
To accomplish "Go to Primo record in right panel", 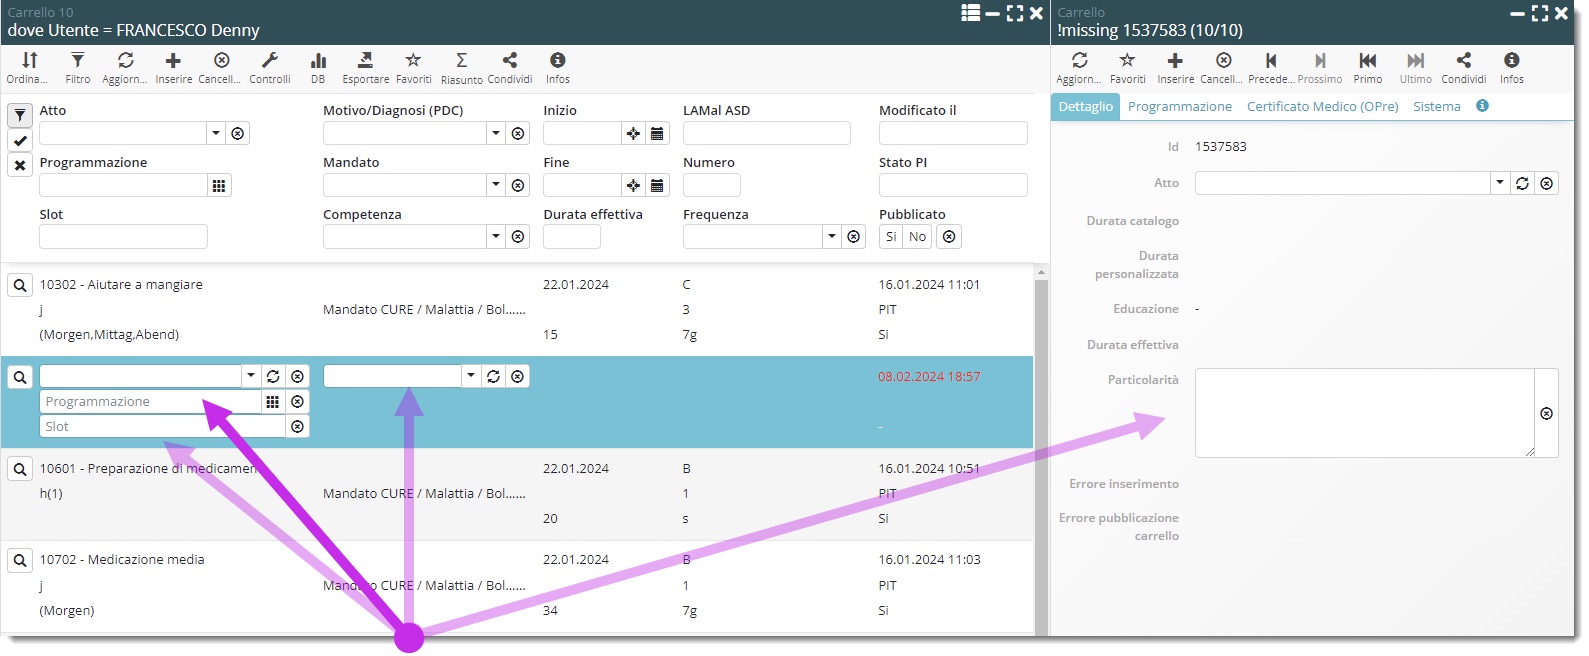I will 1367,62.
